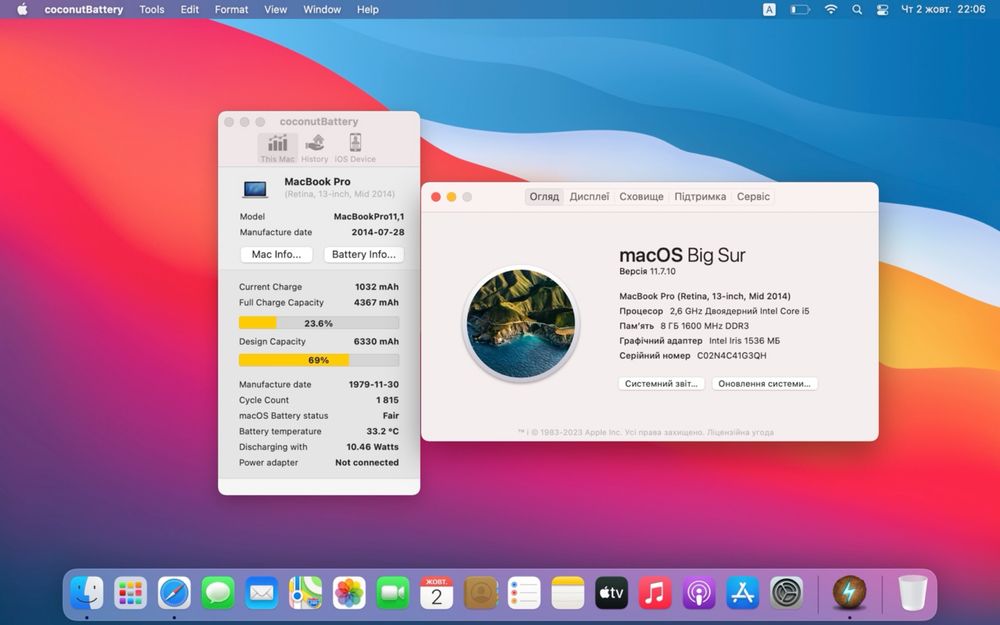Select the 4367 mAh full charge value

tap(376, 302)
